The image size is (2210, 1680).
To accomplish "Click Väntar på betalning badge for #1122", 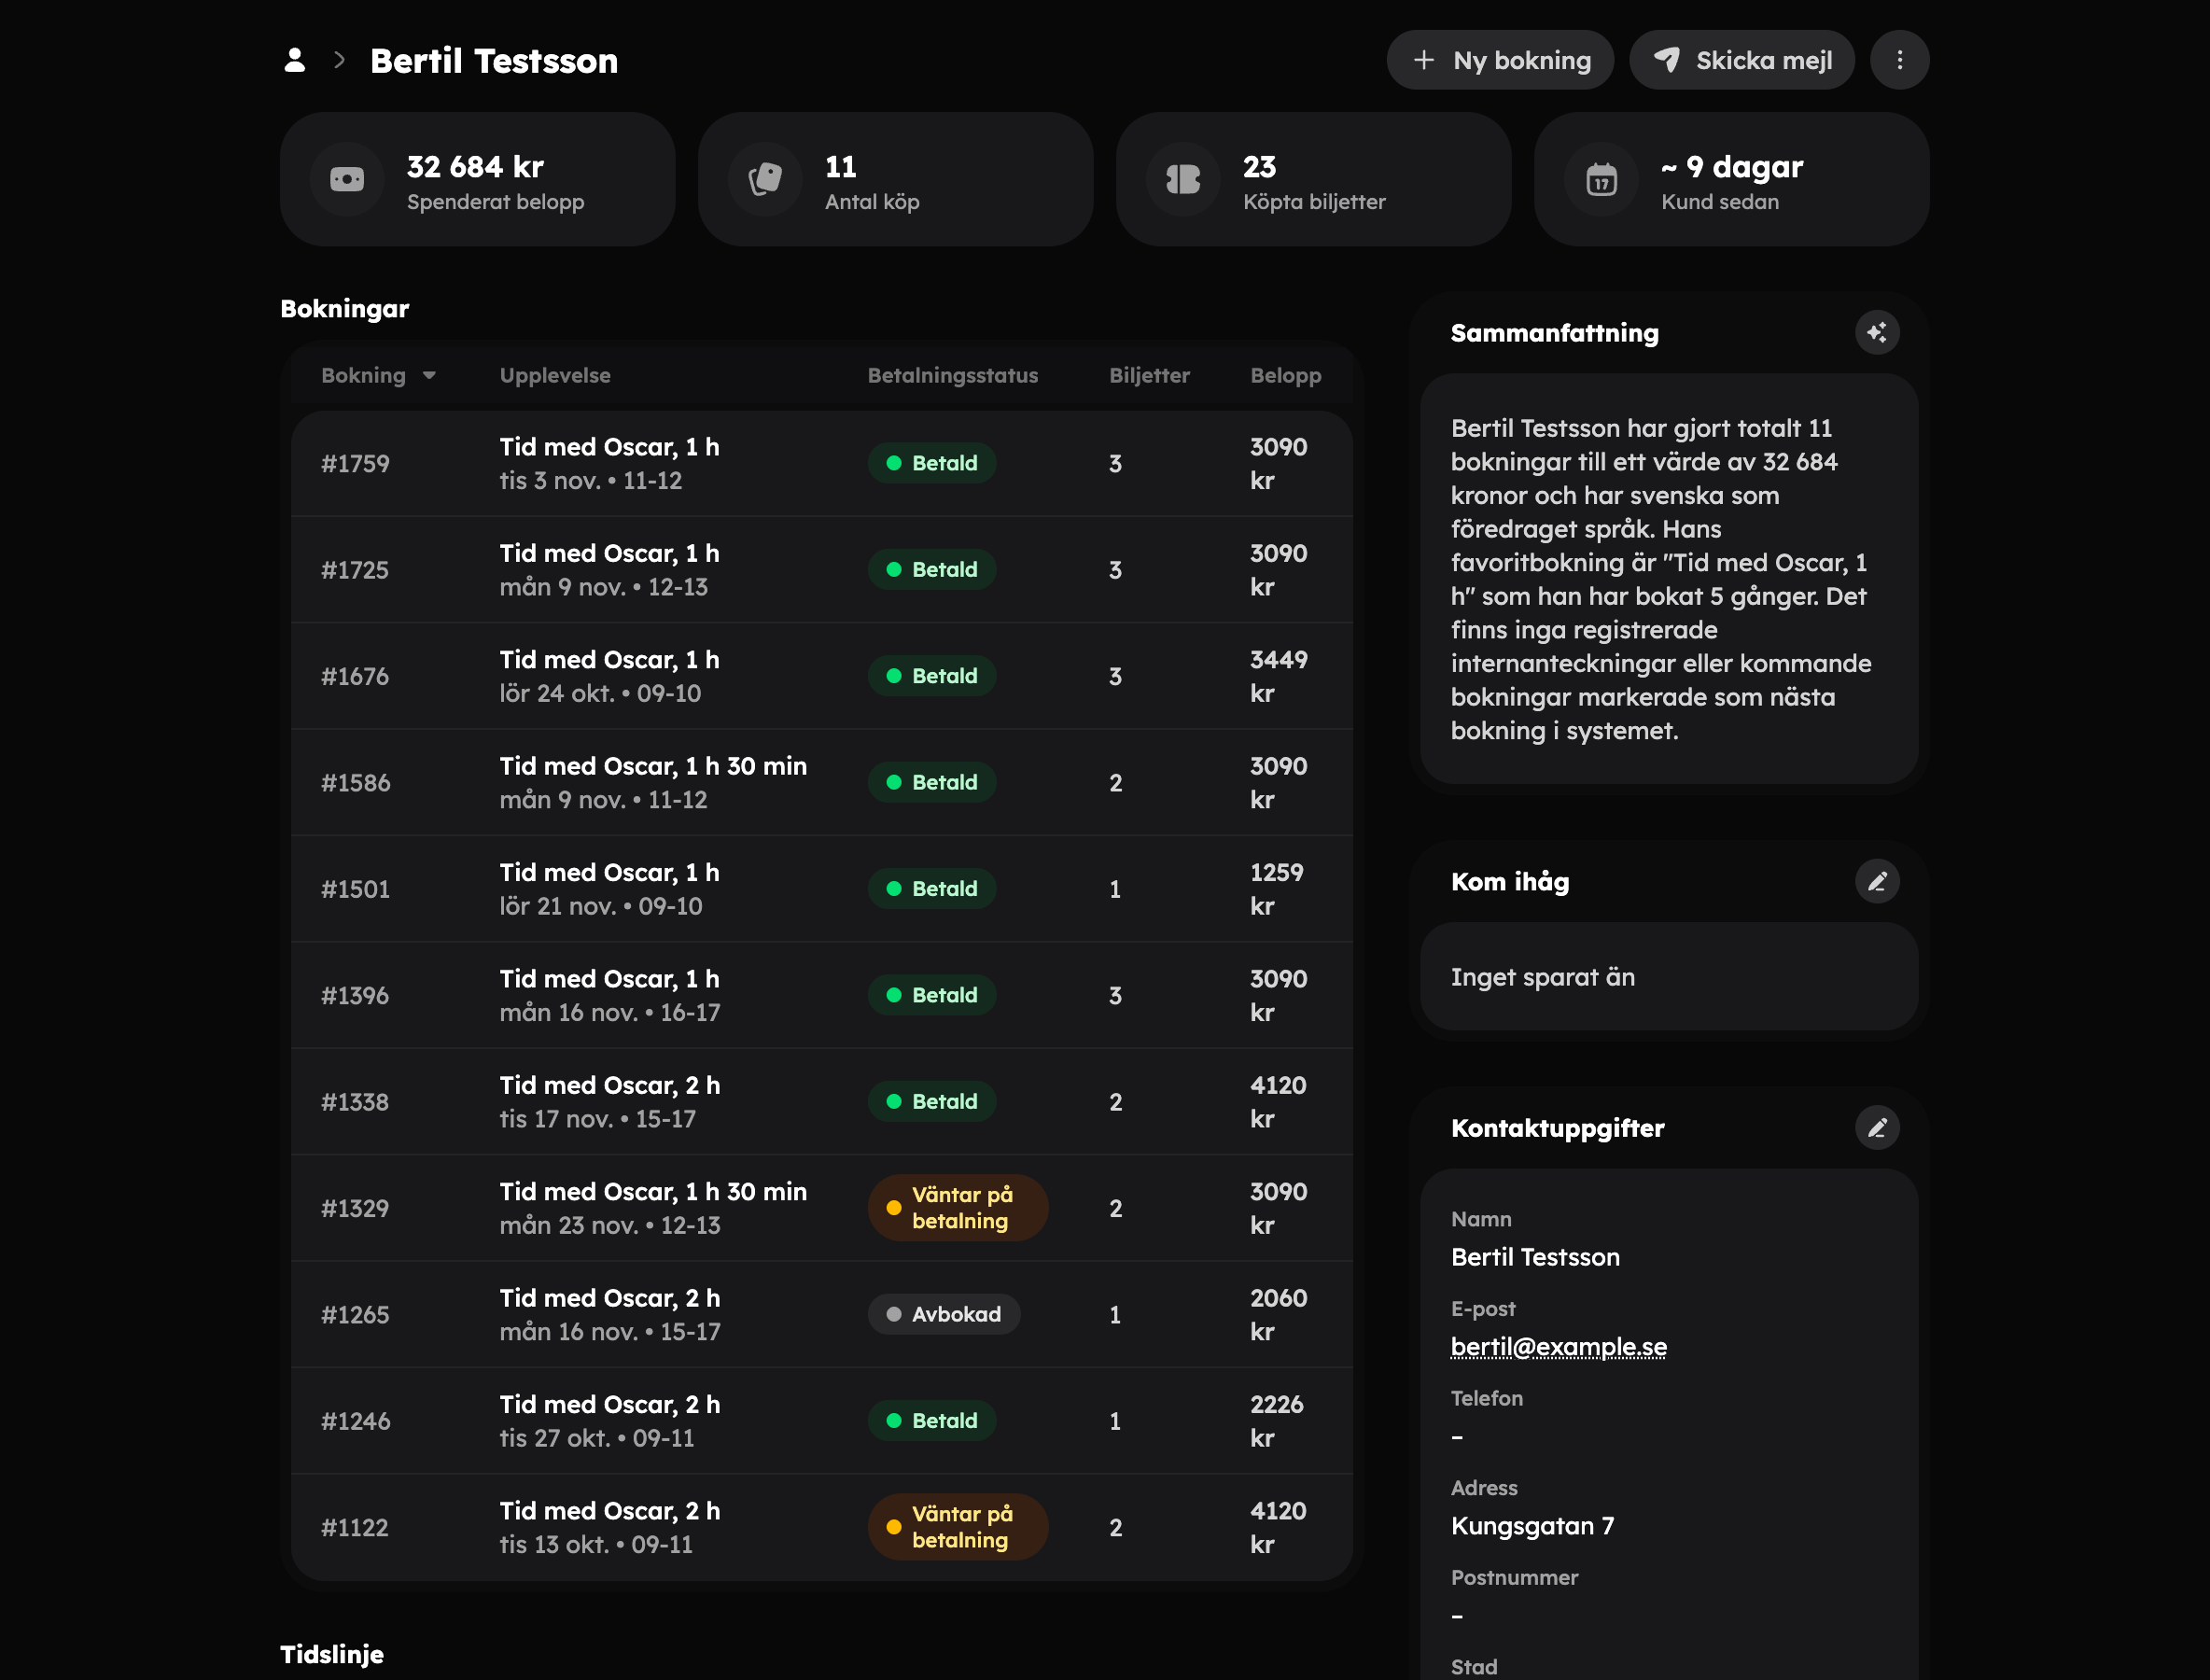I will (958, 1527).
